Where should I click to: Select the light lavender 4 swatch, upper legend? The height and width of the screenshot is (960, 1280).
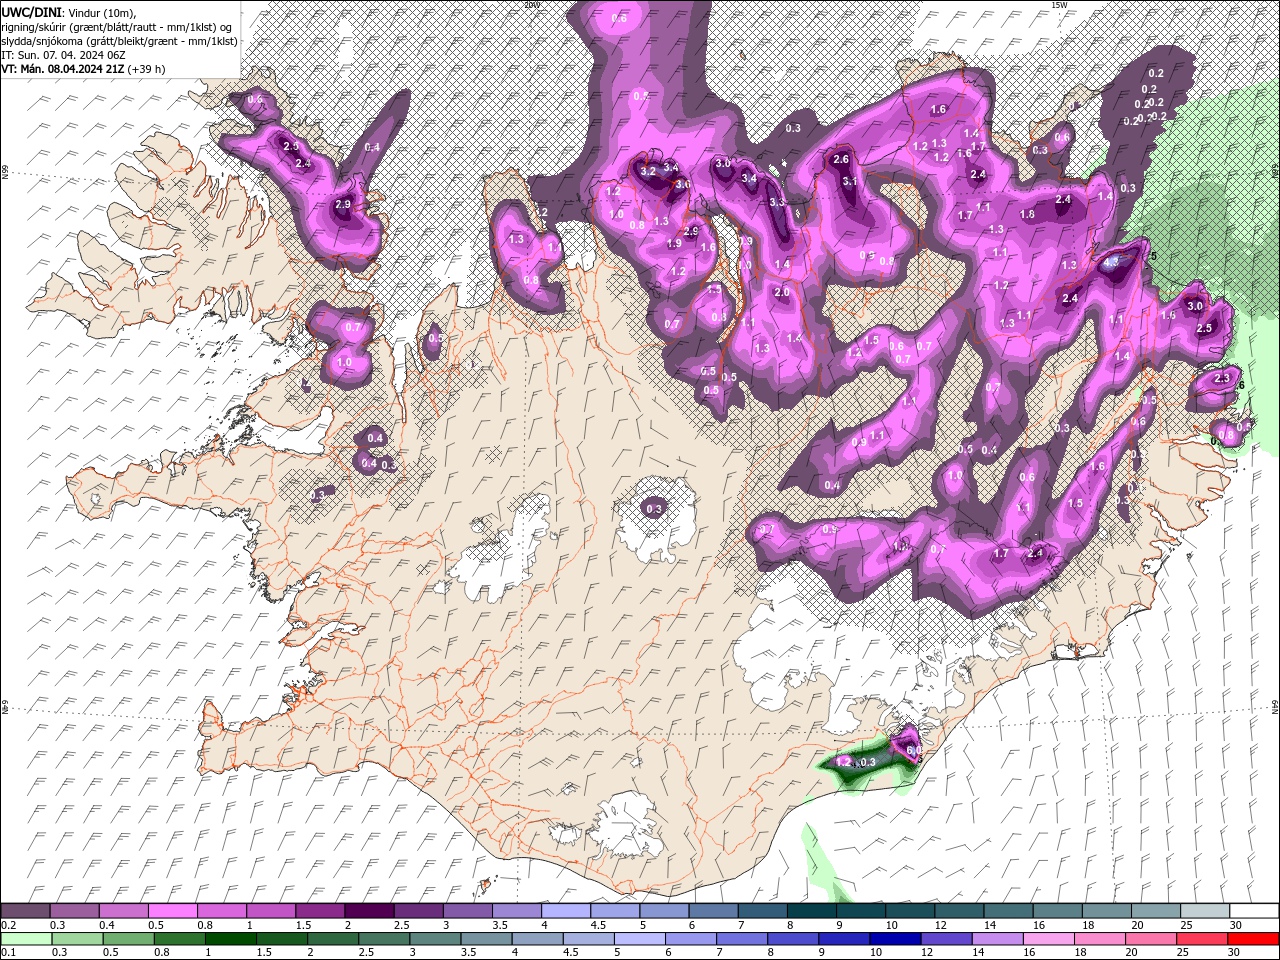565,911
